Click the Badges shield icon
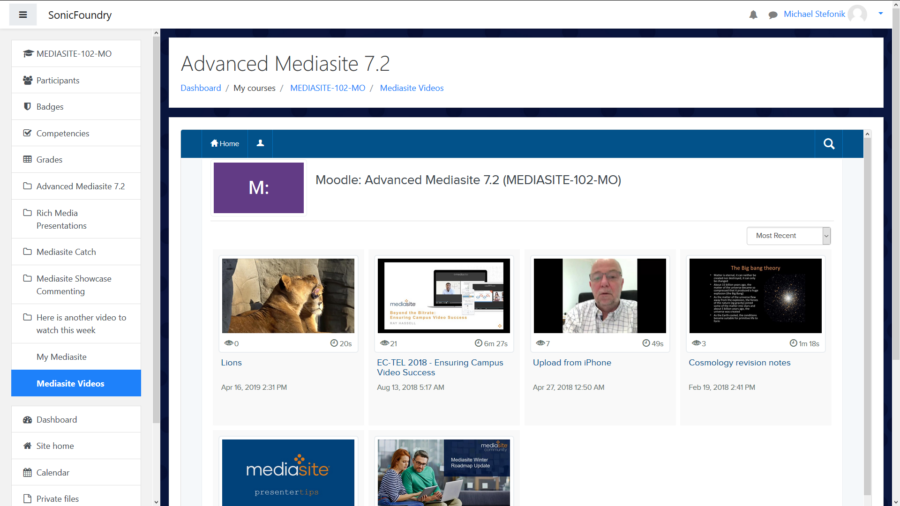This screenshot has height=506, width=900. tap(27, 106)
